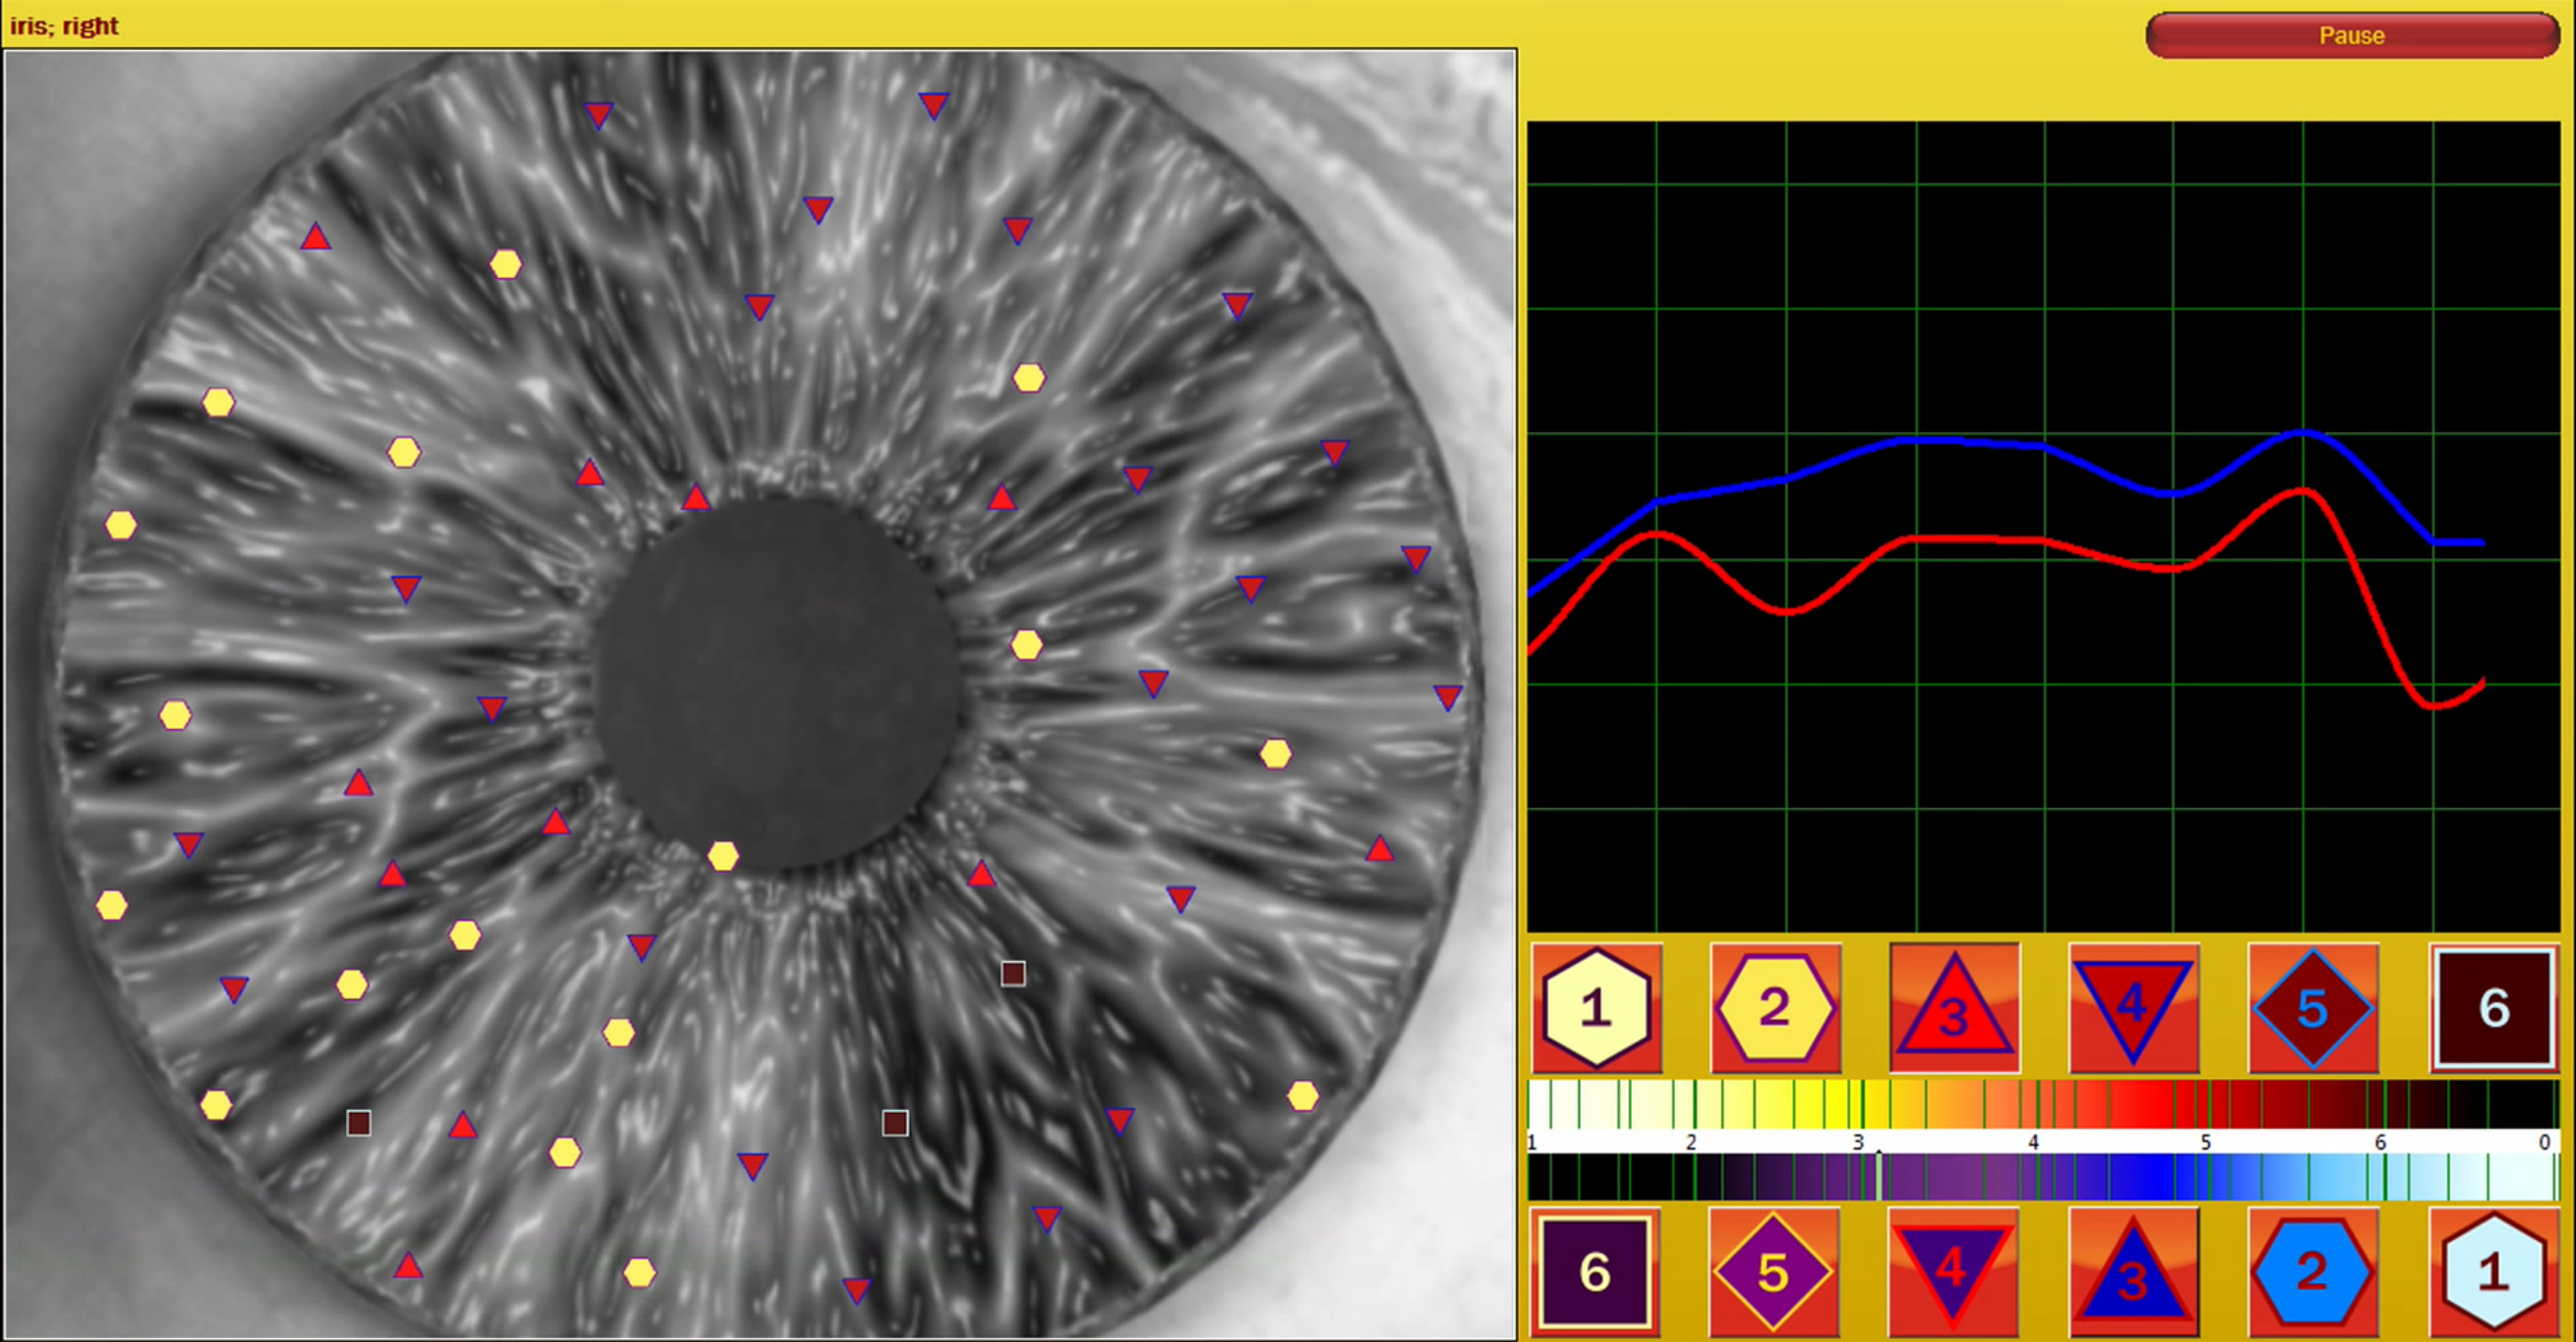
Task: Click the 'iris; right' title text
Action: (x=64, y=26)
